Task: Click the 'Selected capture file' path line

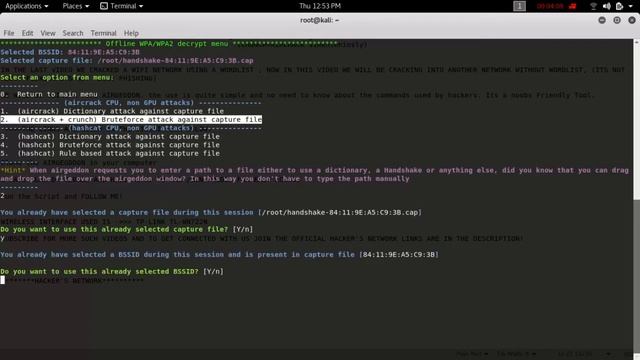Action: [x=127, y=60]
